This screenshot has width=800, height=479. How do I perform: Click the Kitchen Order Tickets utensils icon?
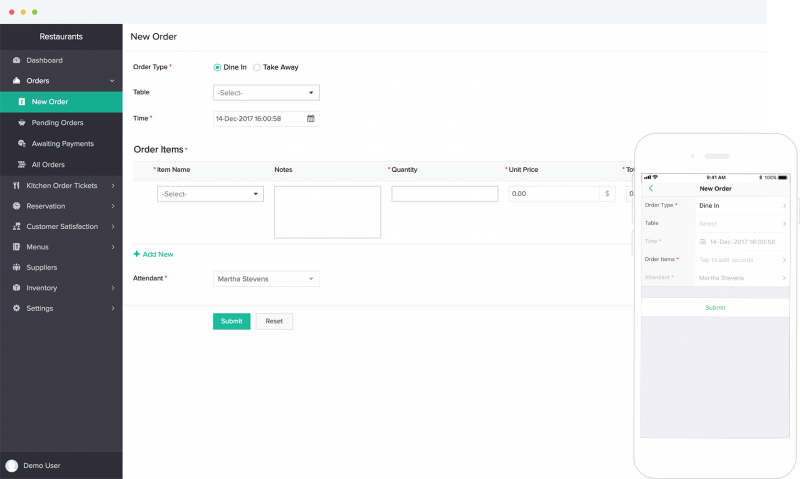point(16,186)
